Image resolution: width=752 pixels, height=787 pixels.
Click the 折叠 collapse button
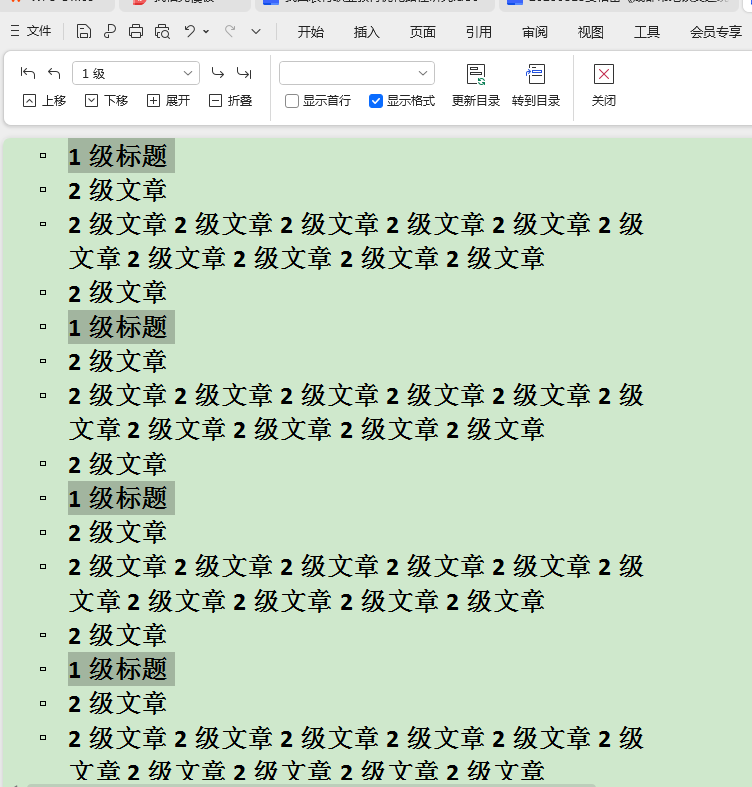point(230,101)
